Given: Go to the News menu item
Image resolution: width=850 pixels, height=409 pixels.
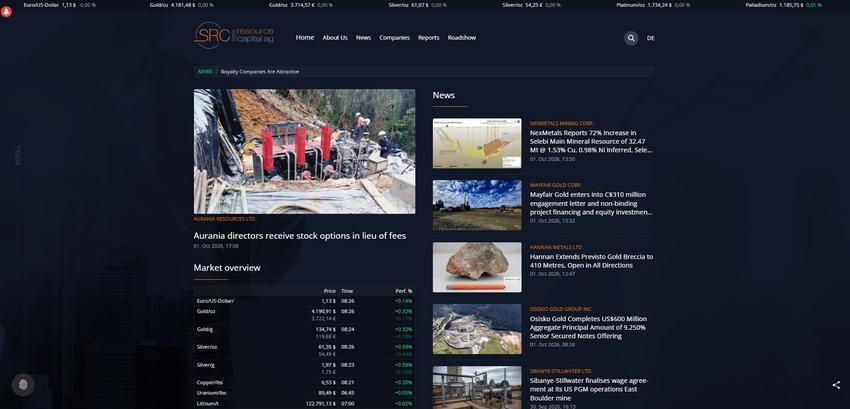Looking at the screenshot, I should pos(363,37).
